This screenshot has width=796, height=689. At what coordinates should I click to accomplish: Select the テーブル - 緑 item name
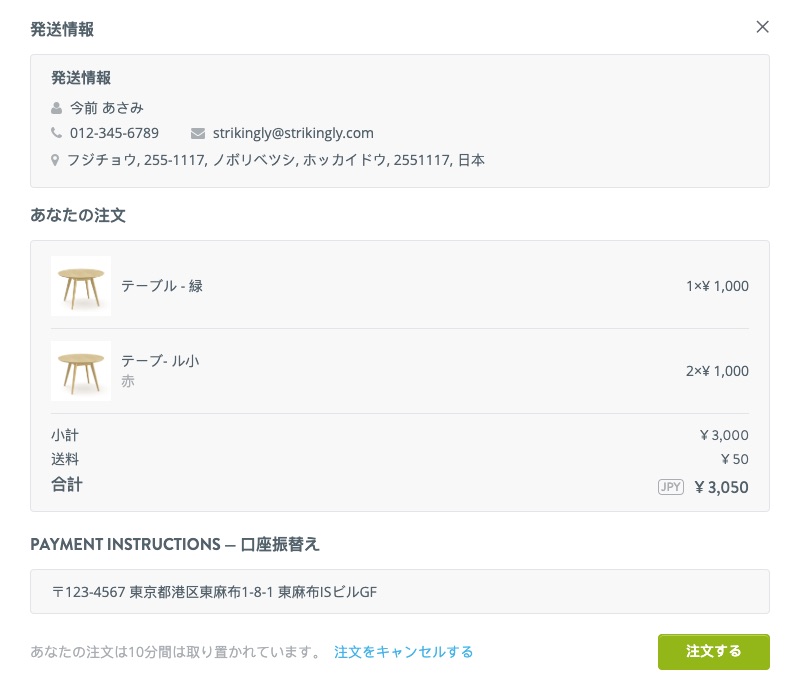161,286
